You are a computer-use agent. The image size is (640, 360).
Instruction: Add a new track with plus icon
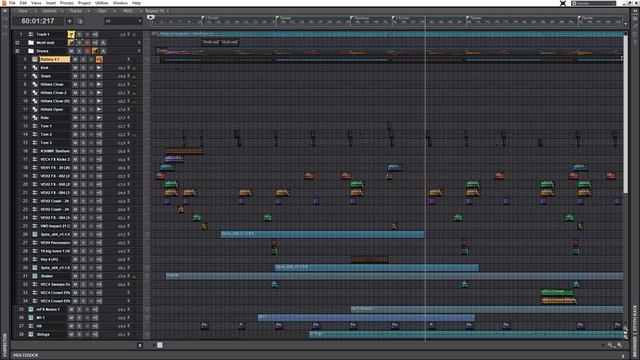pos(69,21)
